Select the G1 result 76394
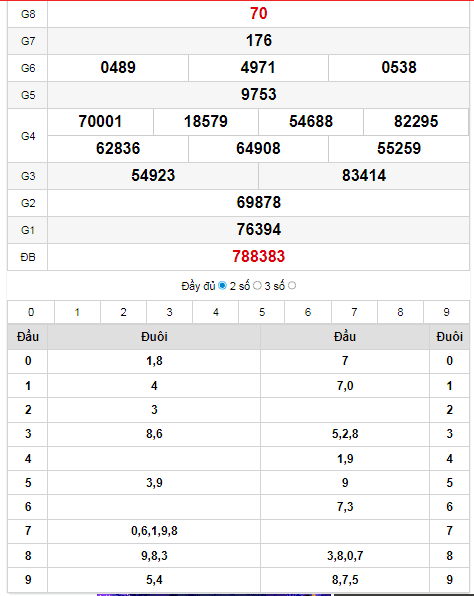474x596 pixels. coord(258,230)
